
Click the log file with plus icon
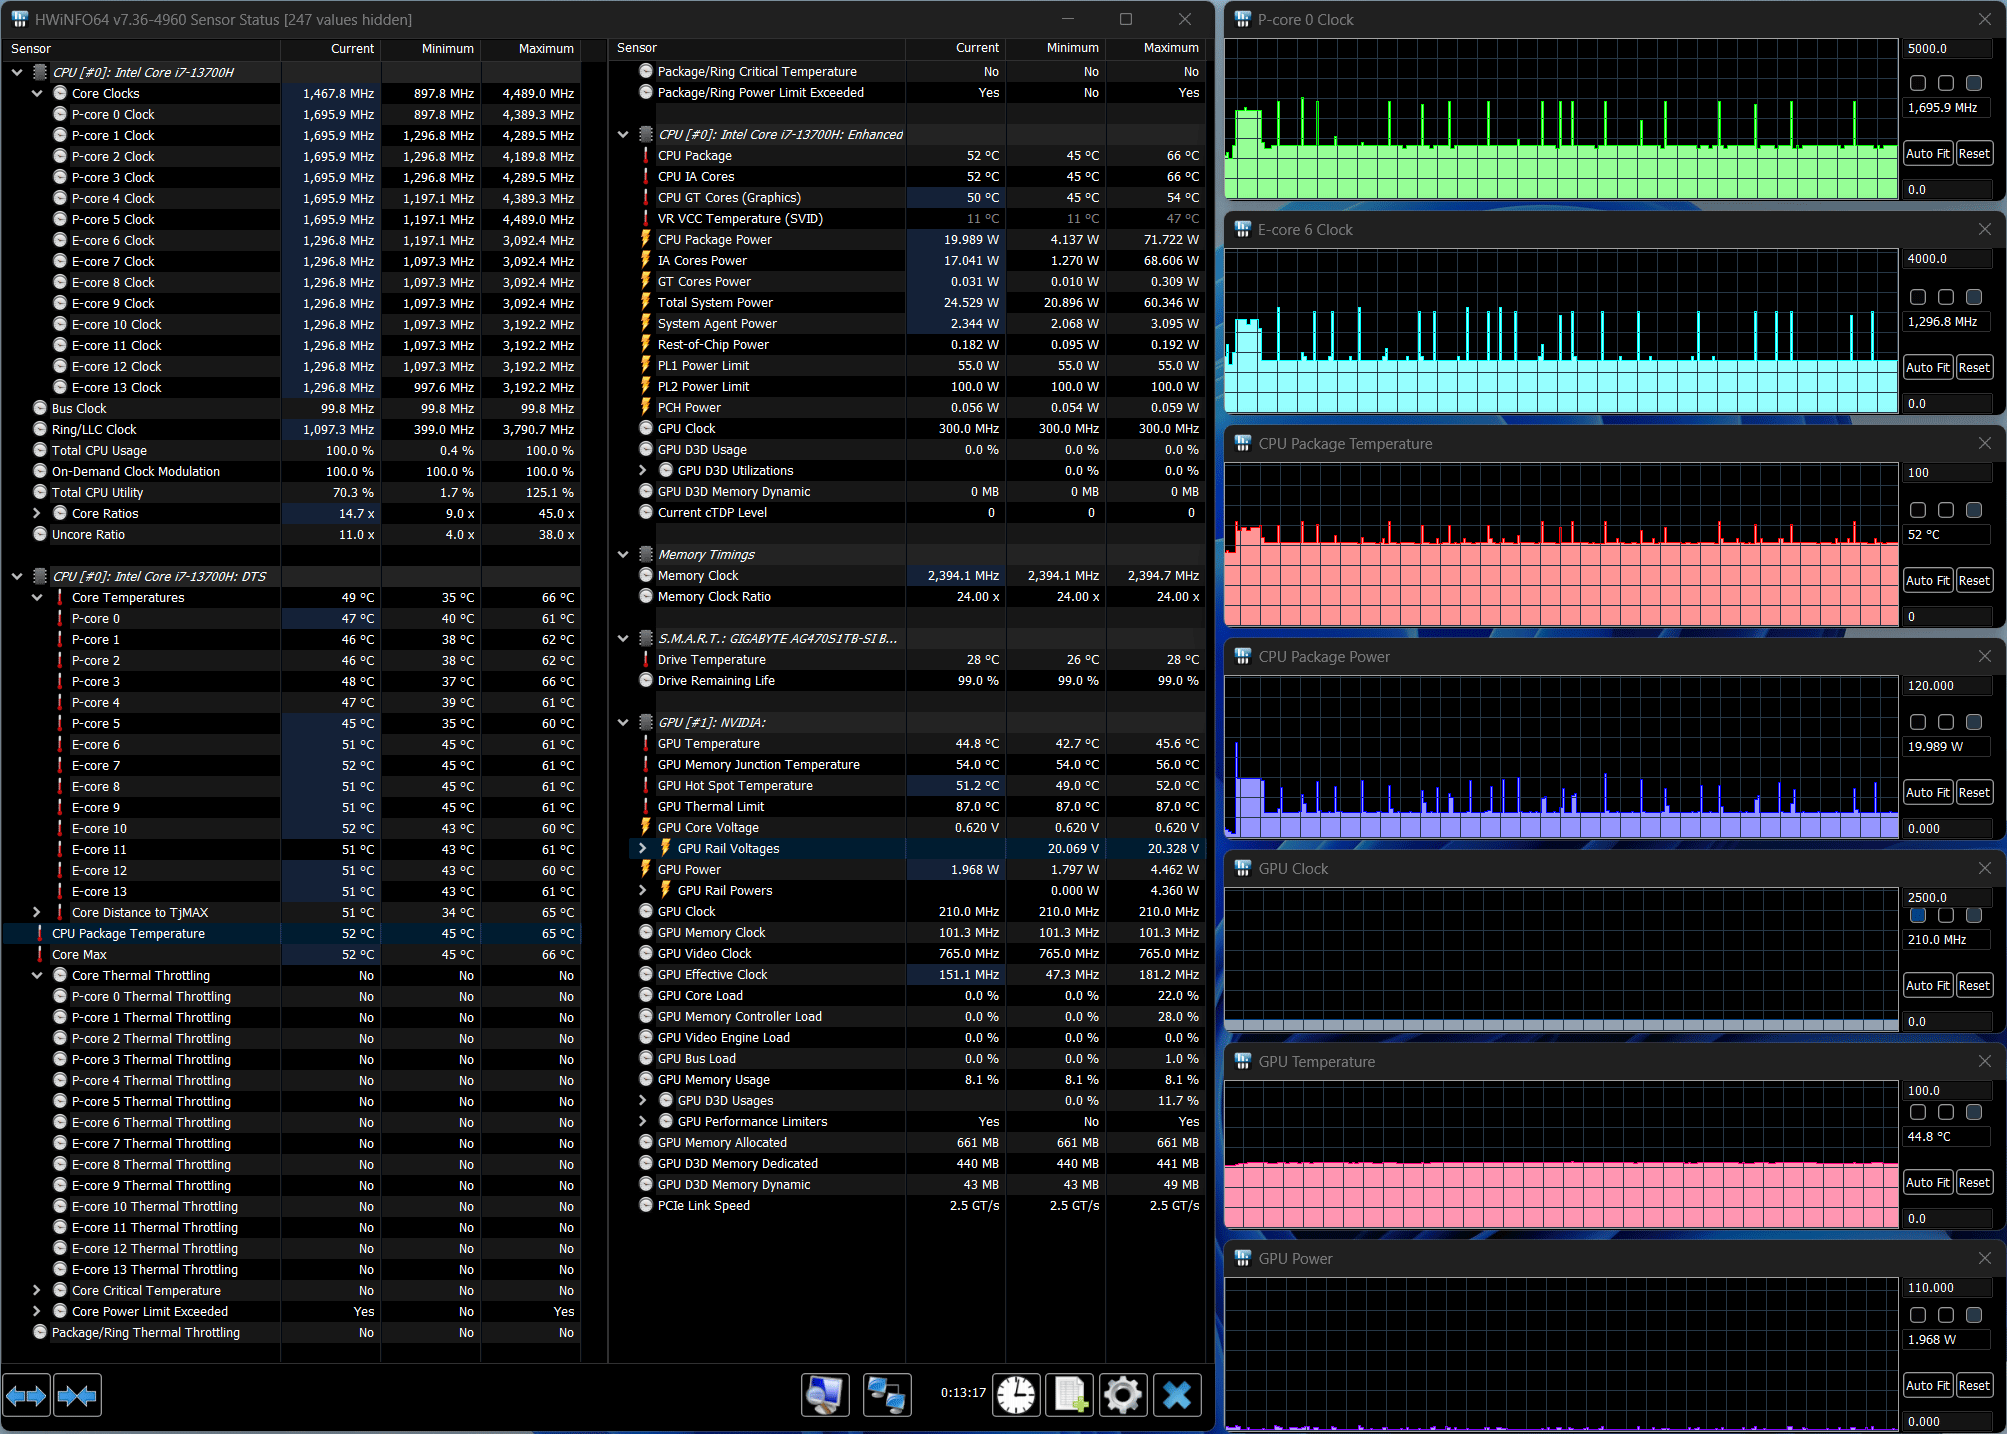point(1070,1394)
